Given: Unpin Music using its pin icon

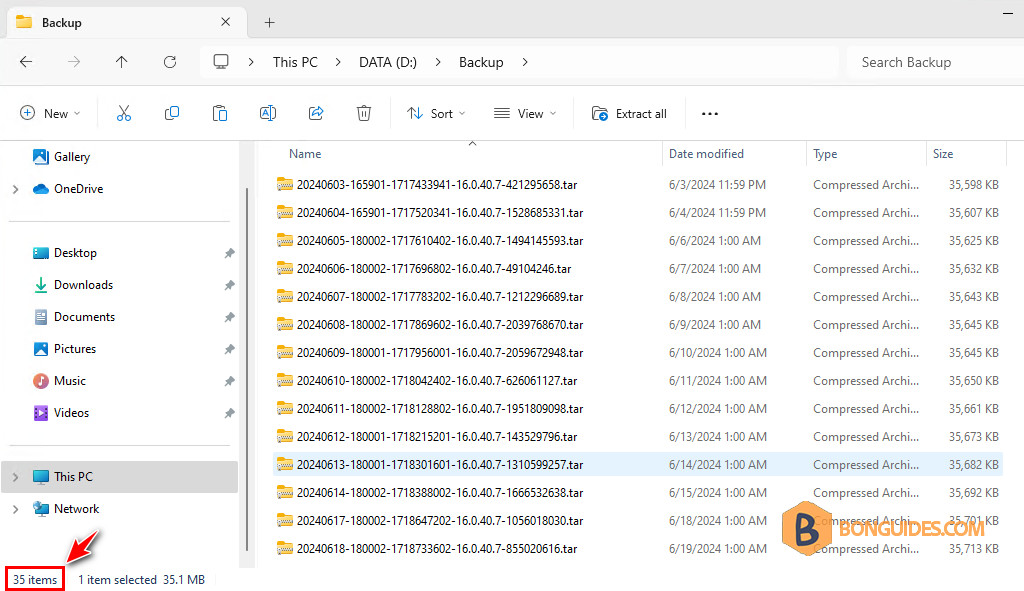Looking at the screenshot, I should (x=229, y=381).
